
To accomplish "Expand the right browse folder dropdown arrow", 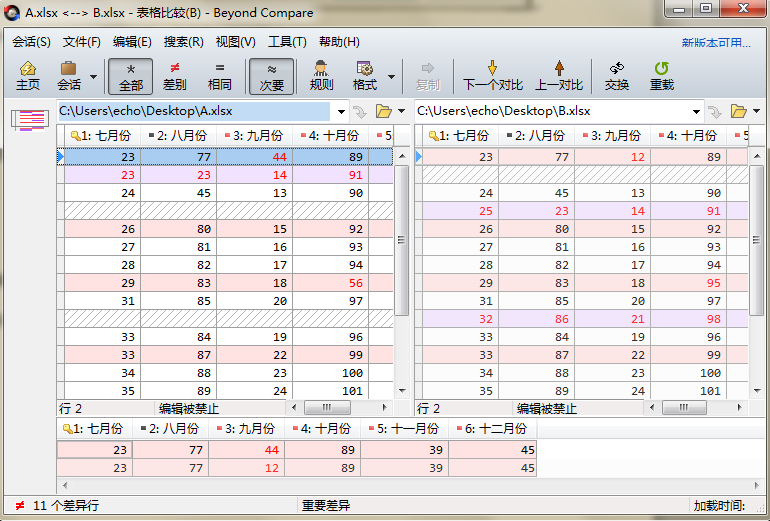I will coord(757,111).
